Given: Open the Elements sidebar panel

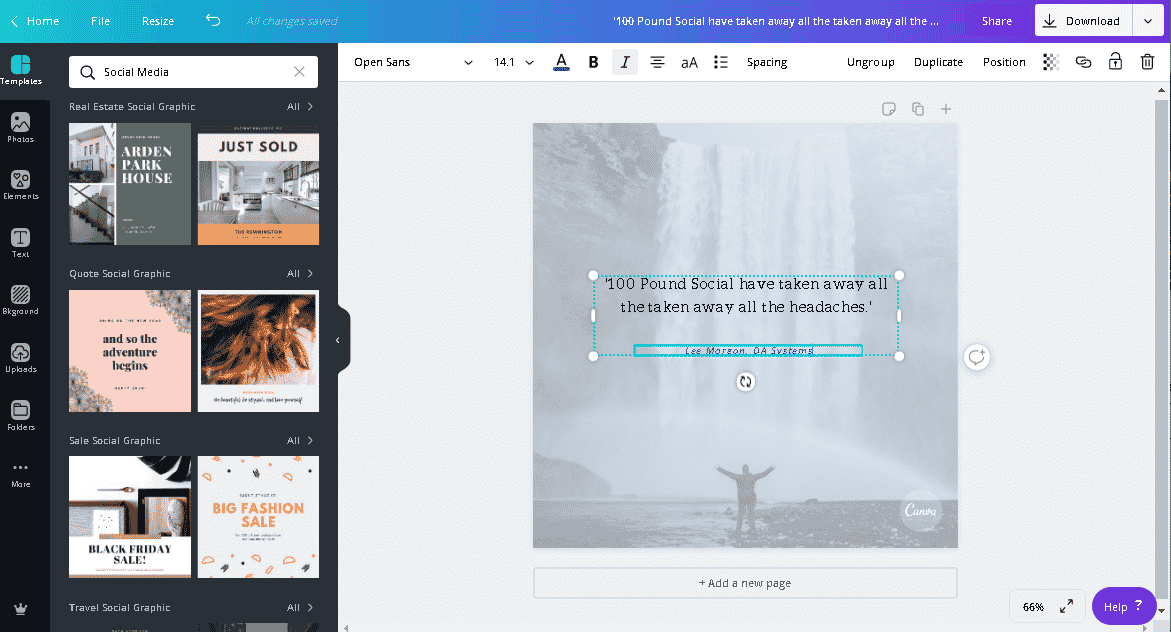Looking at the screenshot, I should (20, 185).
